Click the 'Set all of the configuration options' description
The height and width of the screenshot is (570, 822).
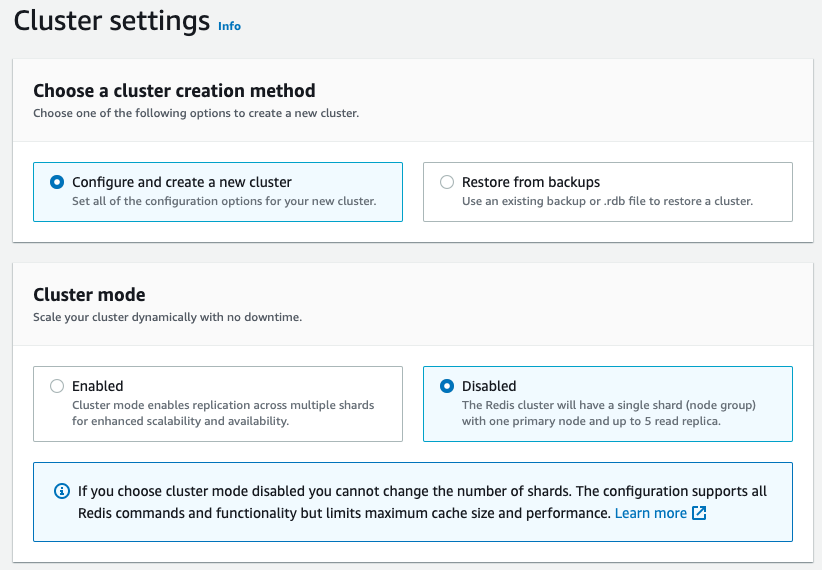tap(224, 201)
